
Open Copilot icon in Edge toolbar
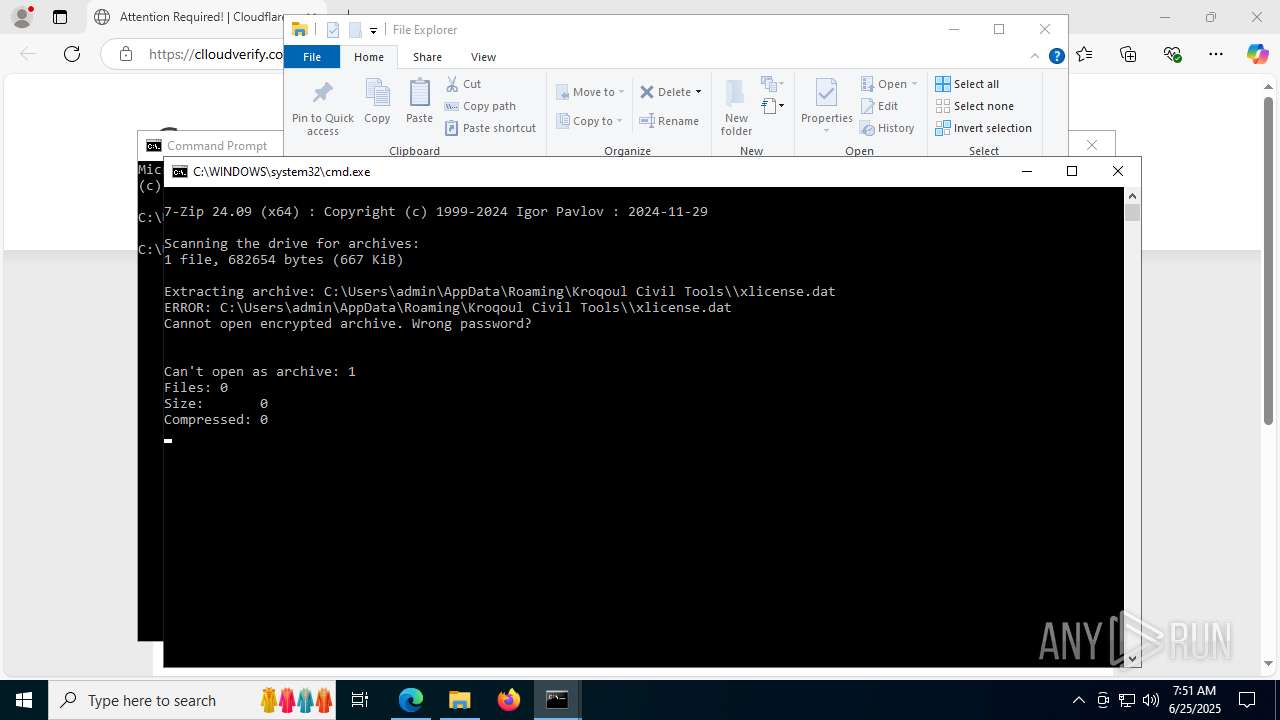[1258, 54]
